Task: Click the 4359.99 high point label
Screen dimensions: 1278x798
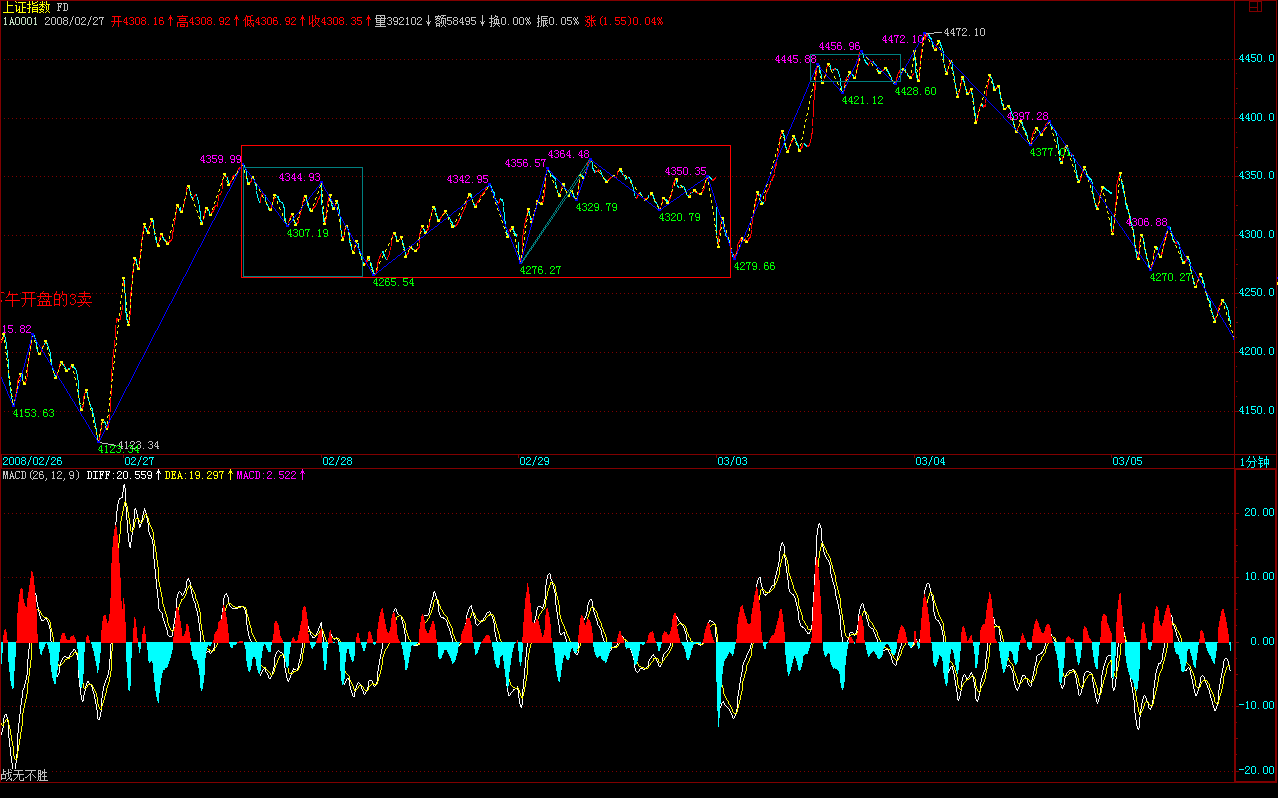Action: [220, 159]
